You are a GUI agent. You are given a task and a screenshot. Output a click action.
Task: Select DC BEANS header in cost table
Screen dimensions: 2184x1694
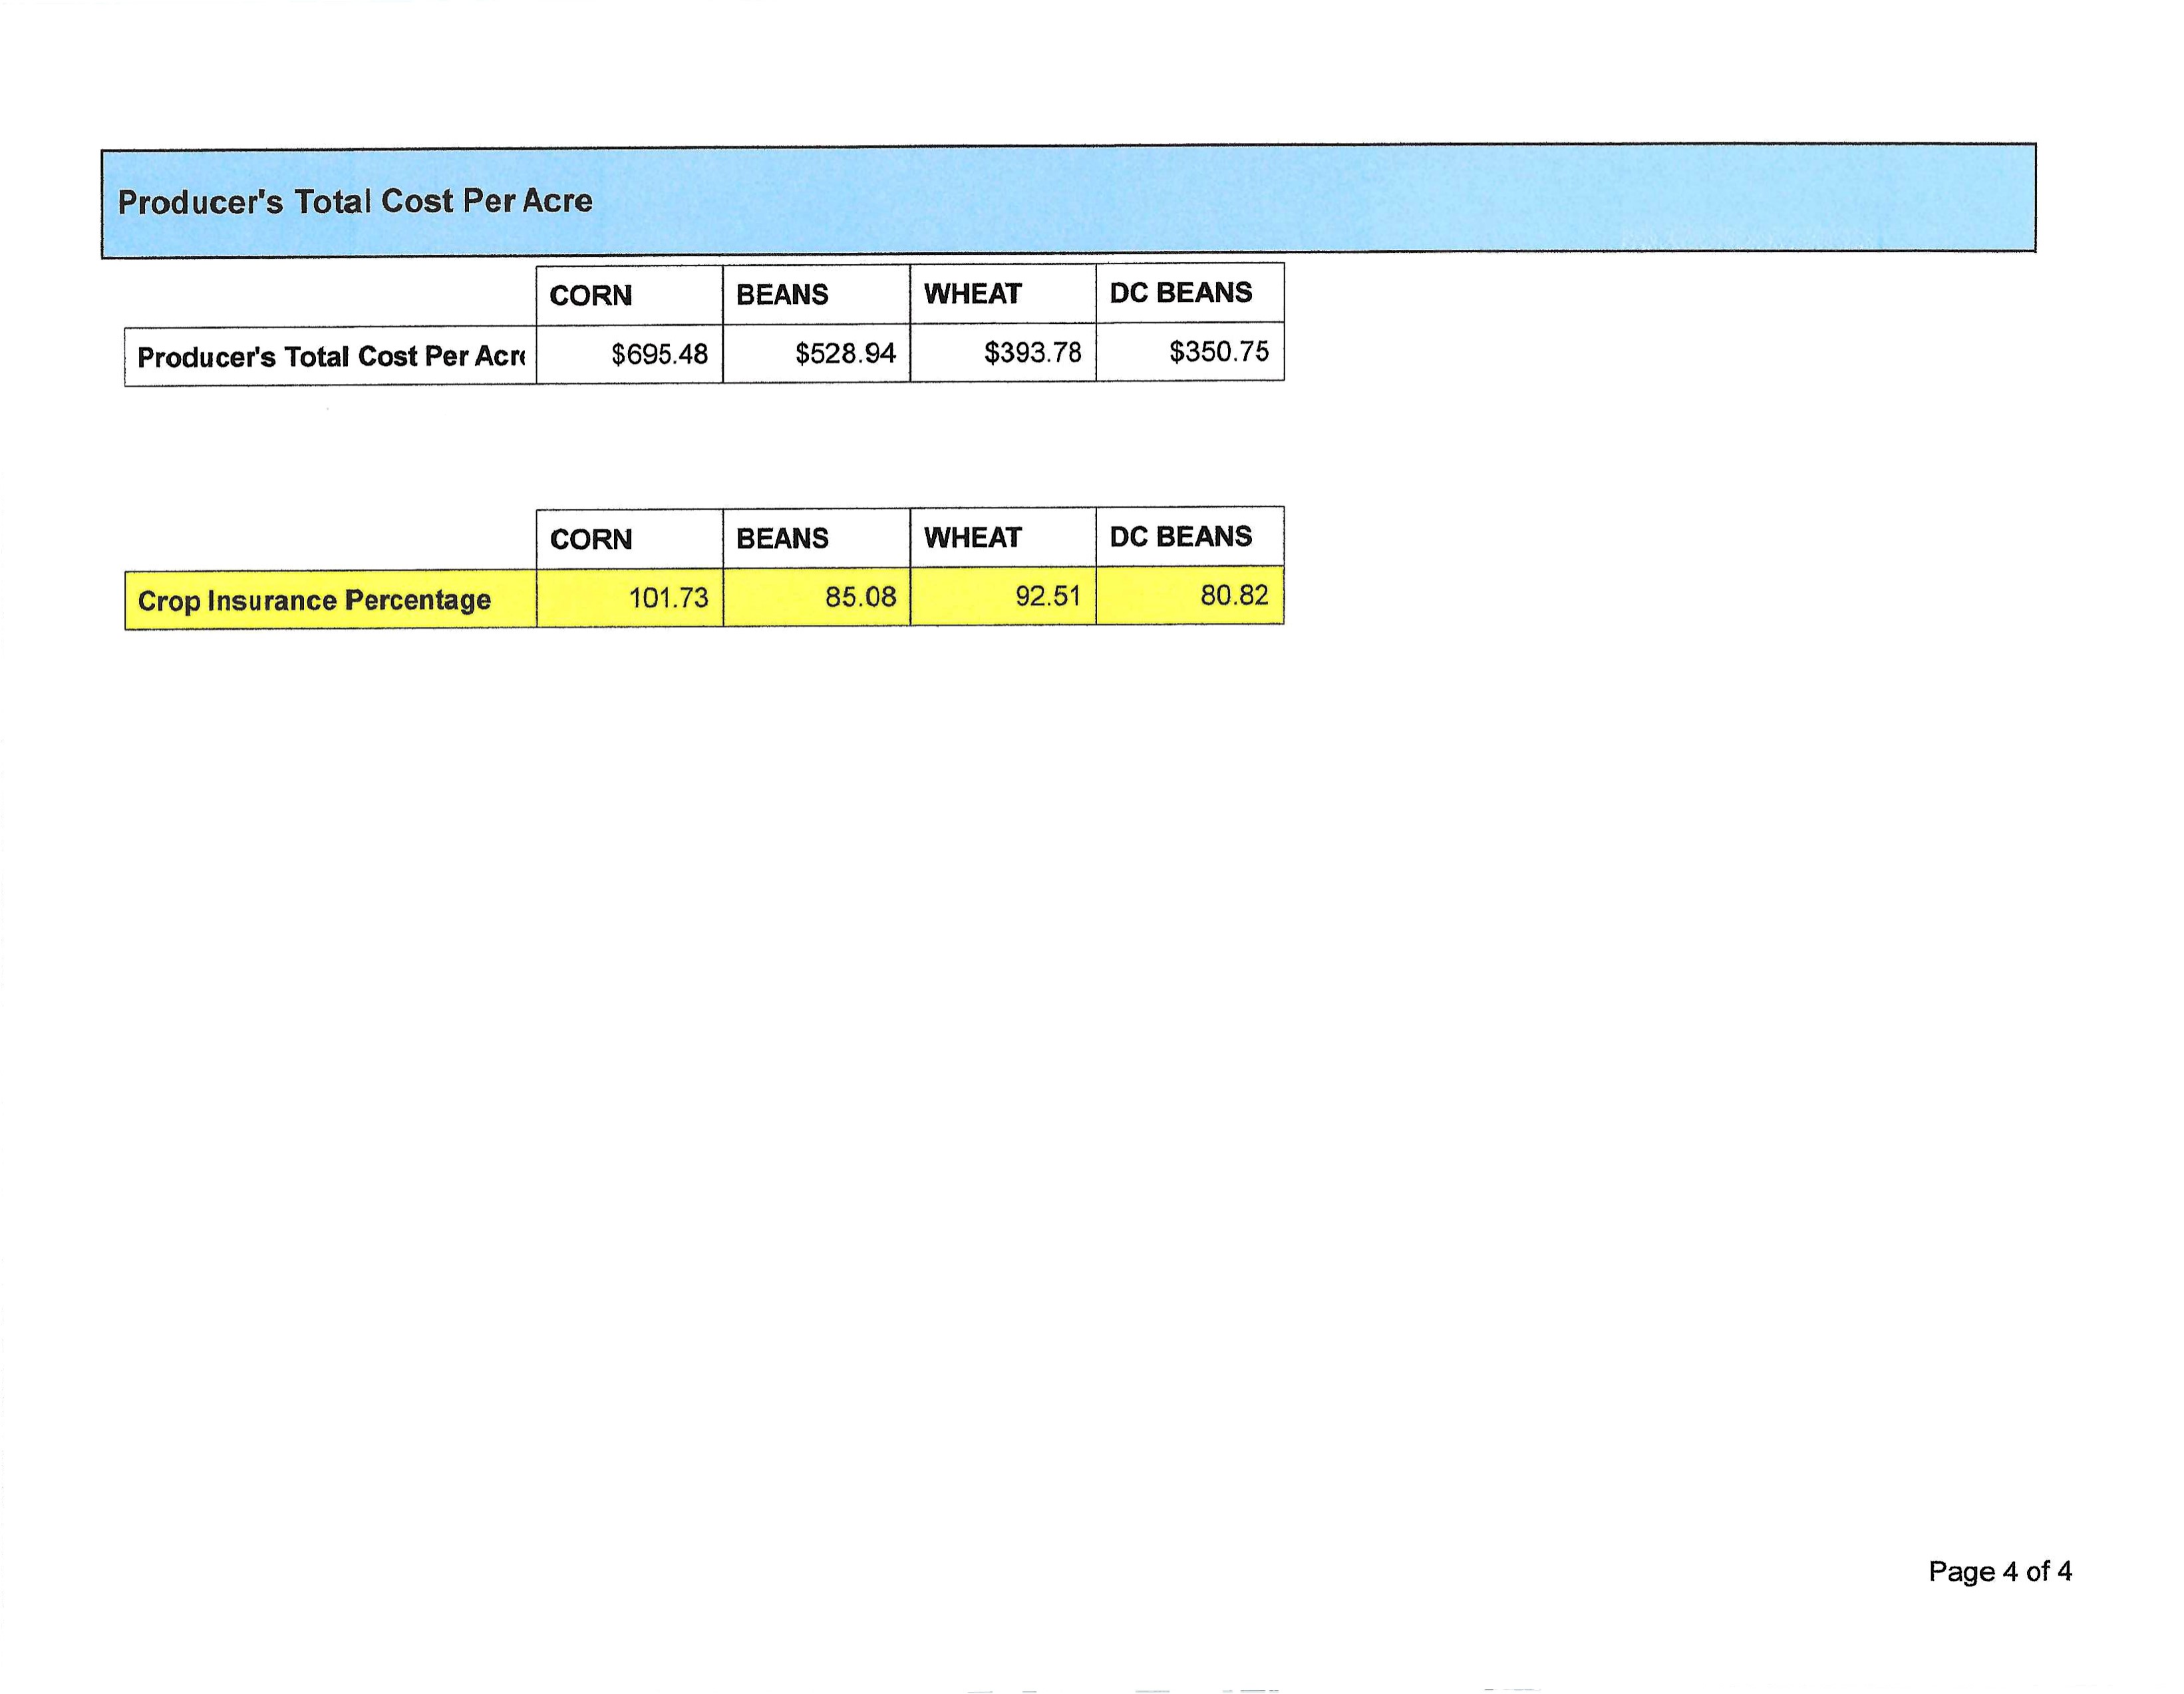tap(1180, 293)
